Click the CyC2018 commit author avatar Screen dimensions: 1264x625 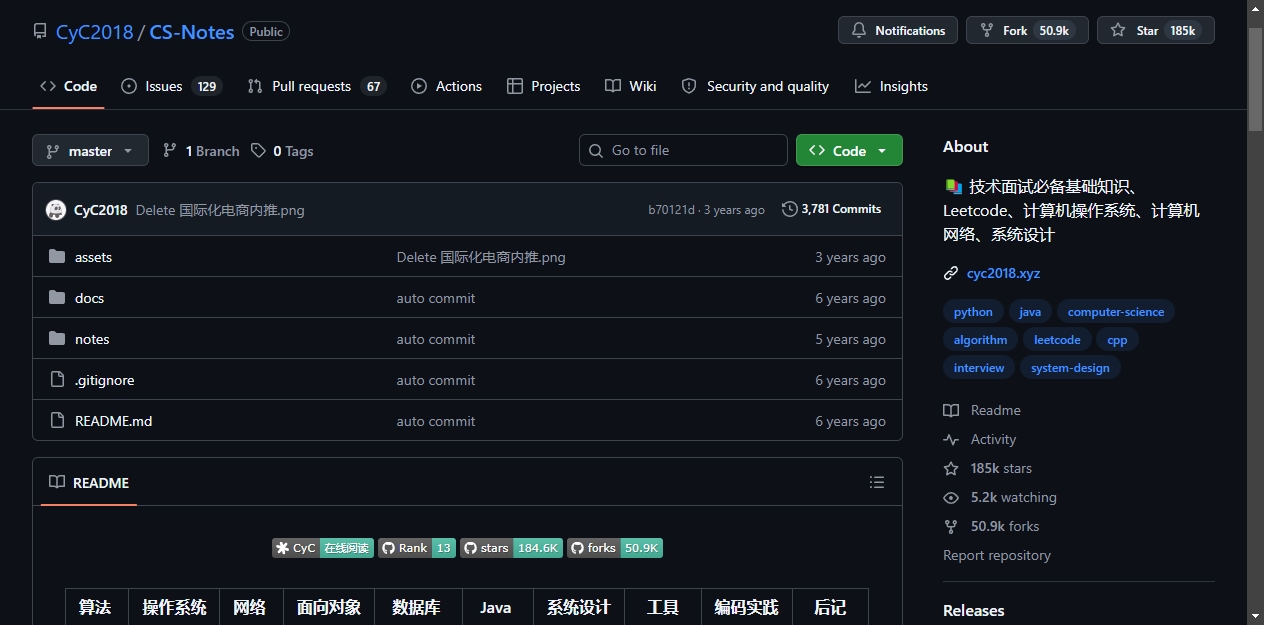pos(56,209)
